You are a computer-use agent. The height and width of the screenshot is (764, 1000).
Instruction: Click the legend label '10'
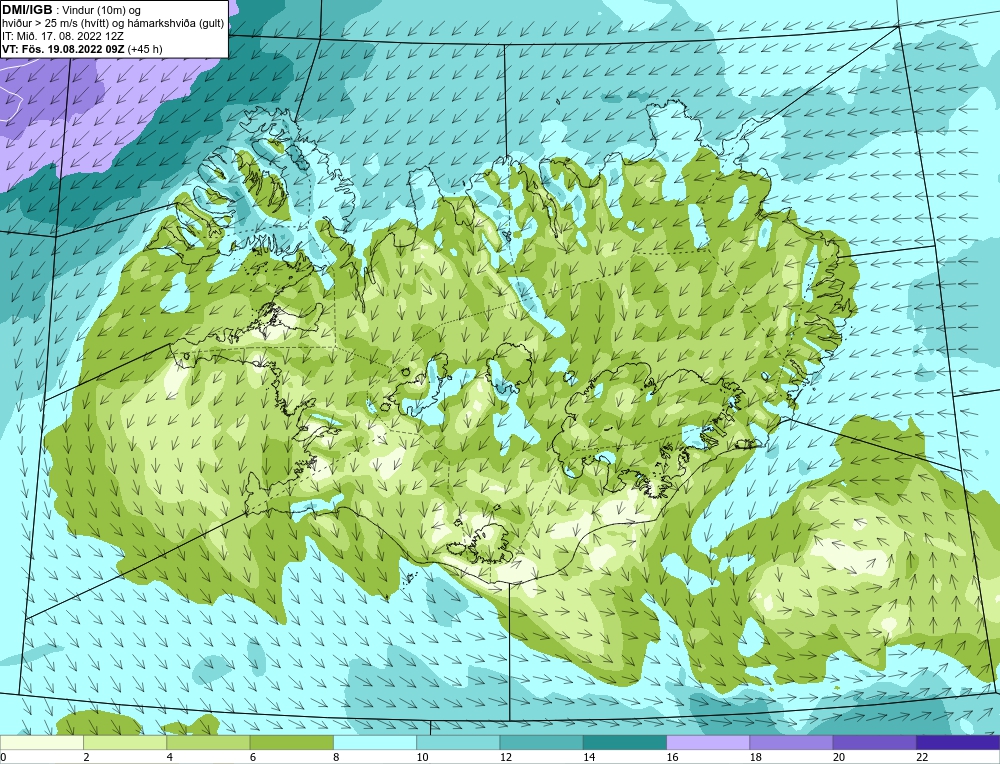(x=422, y=757)
